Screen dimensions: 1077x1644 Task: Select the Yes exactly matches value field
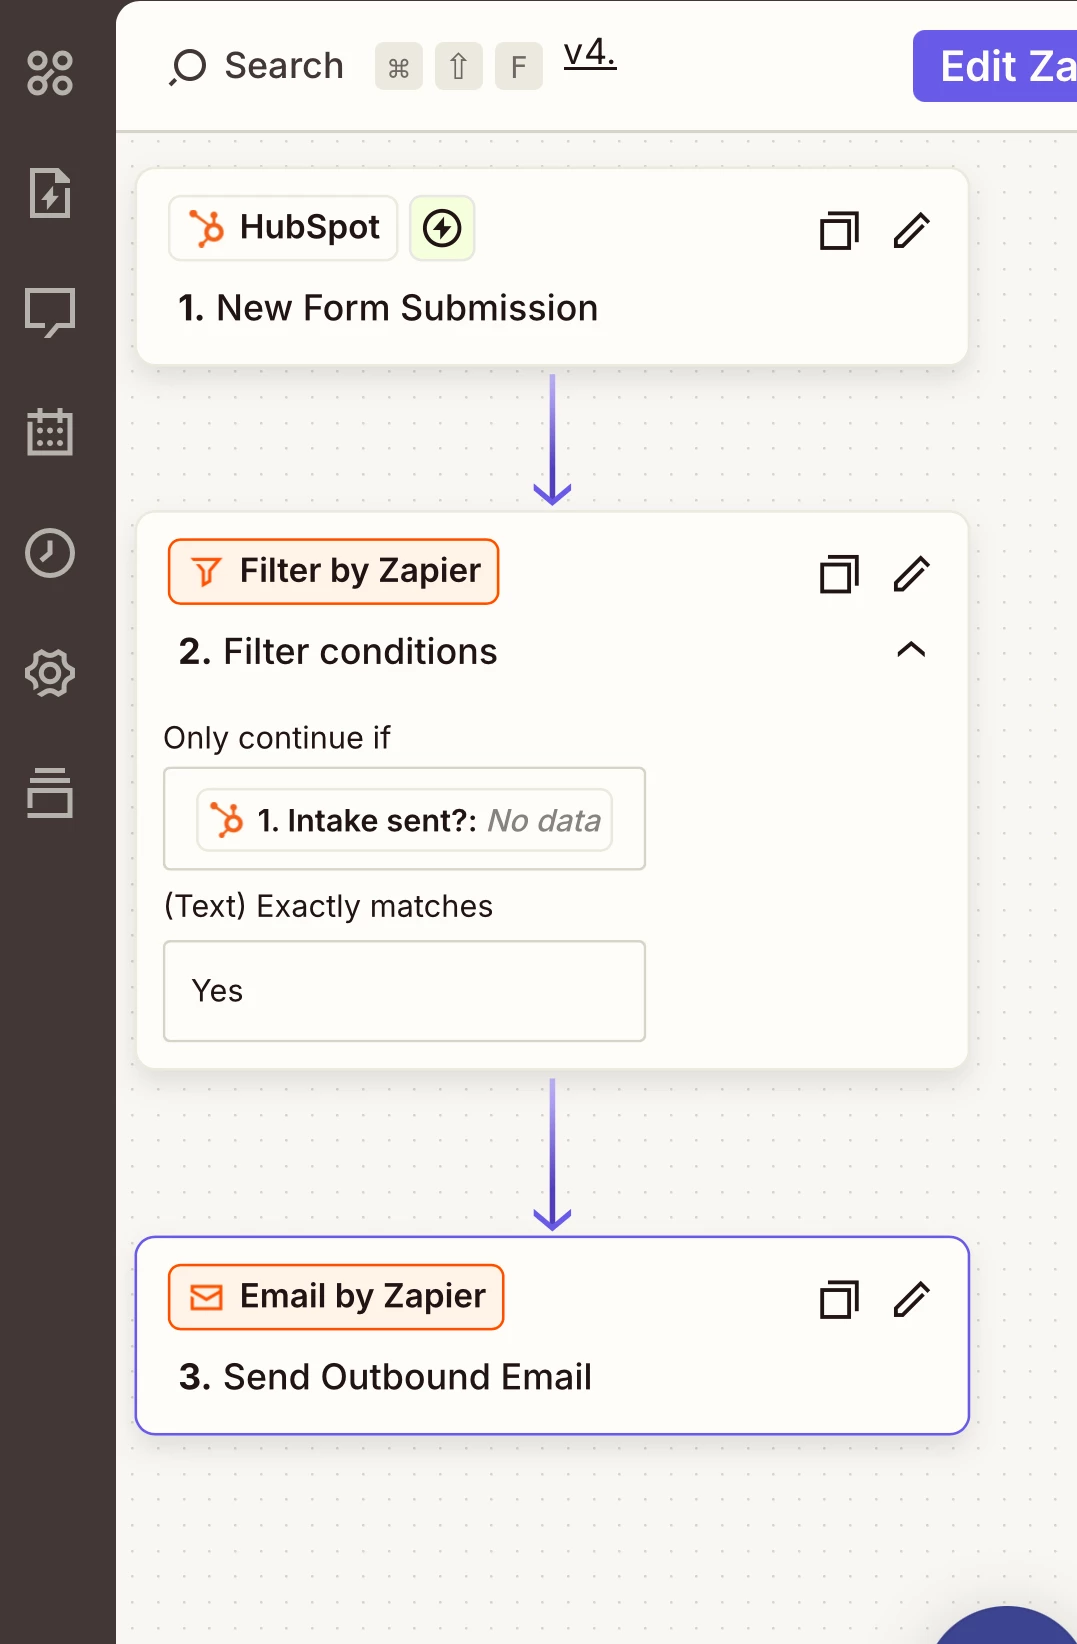click(x=404, y=991)
